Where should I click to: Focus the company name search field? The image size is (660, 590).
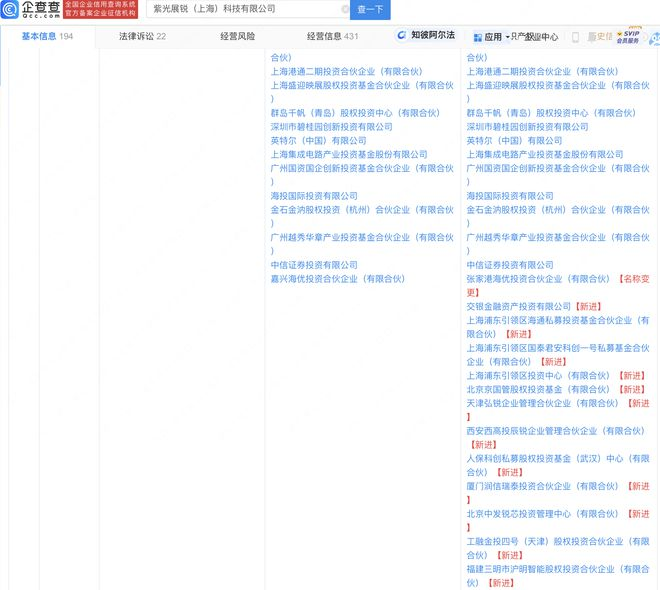click(246, 9)
